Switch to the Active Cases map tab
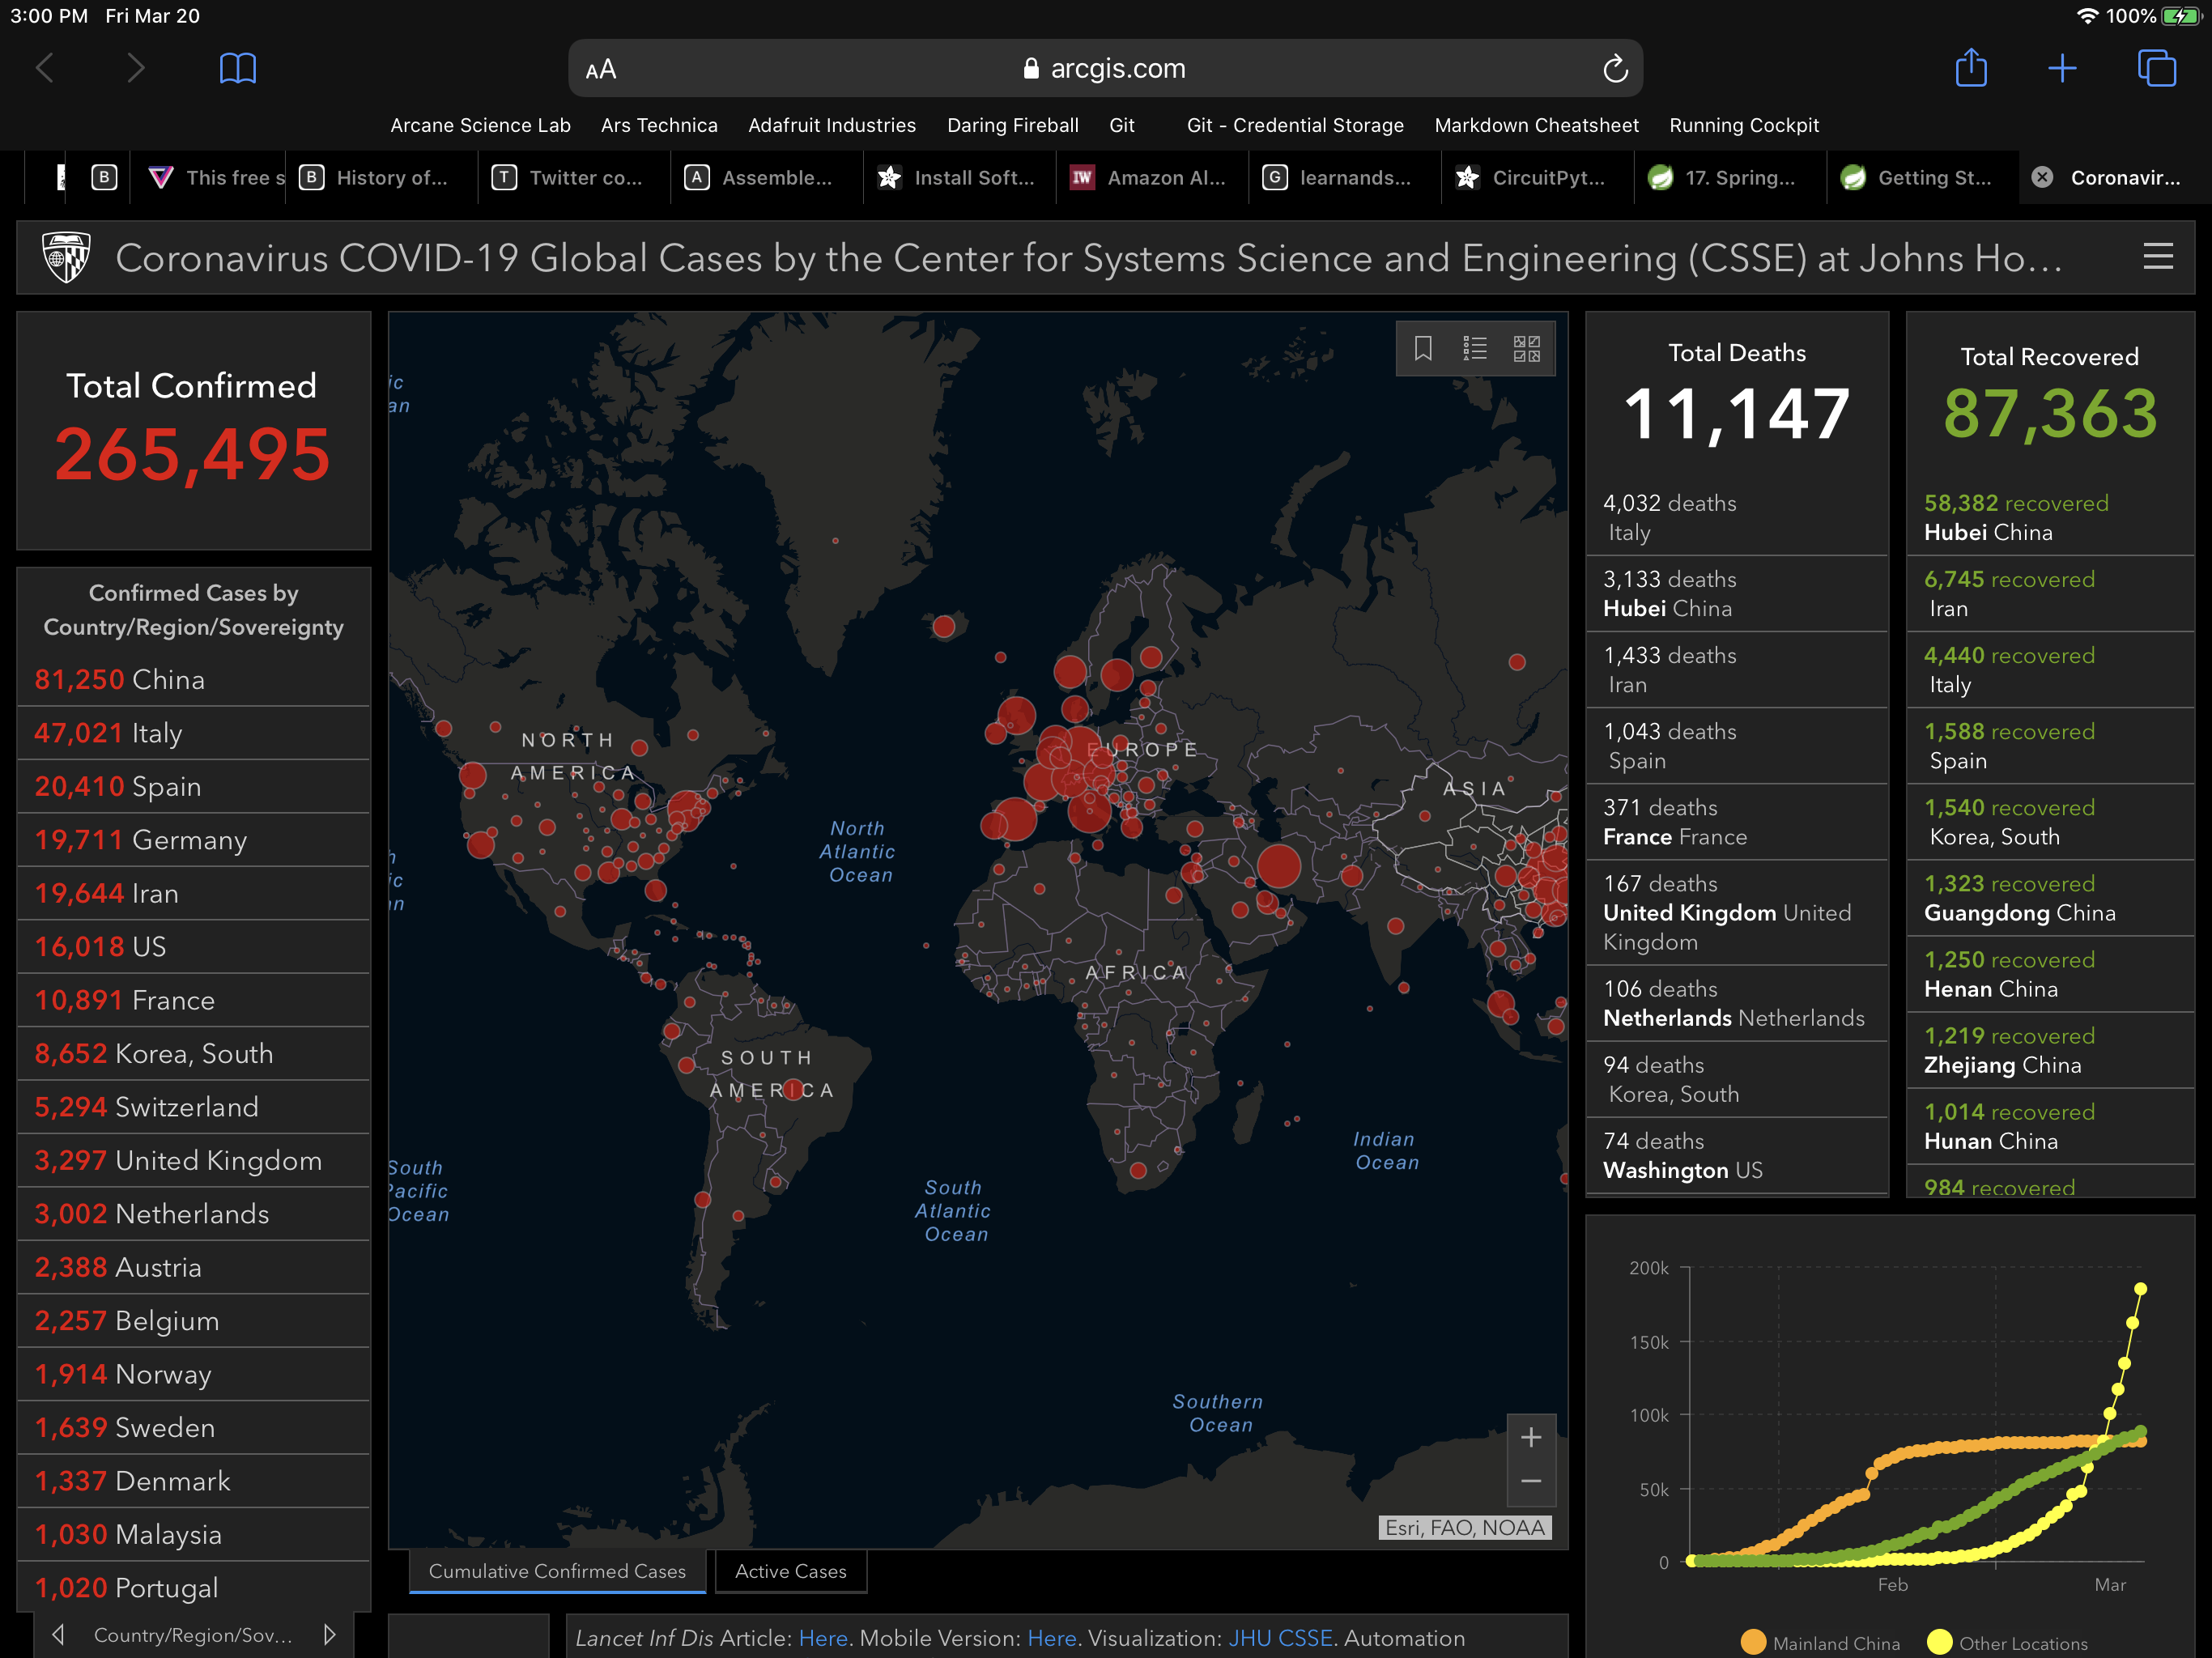The width and height of the screenshot is (2212, 1658). pyautogui.click(x=790, y=1571)
